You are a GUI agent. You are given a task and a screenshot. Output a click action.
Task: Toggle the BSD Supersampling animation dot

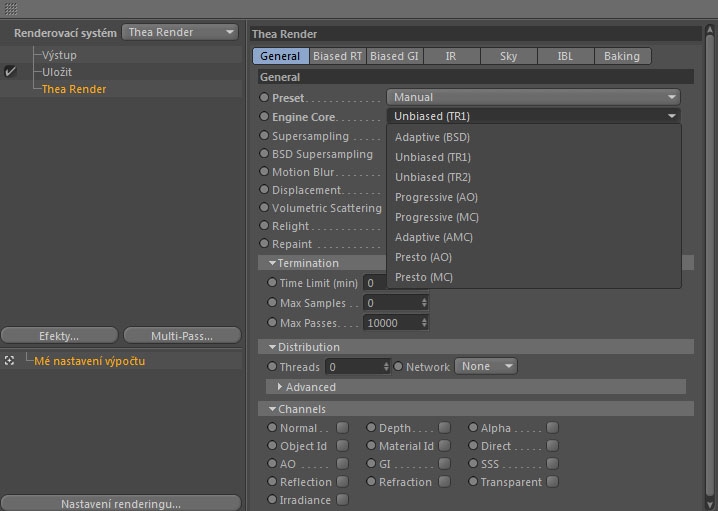coord(264,153)
